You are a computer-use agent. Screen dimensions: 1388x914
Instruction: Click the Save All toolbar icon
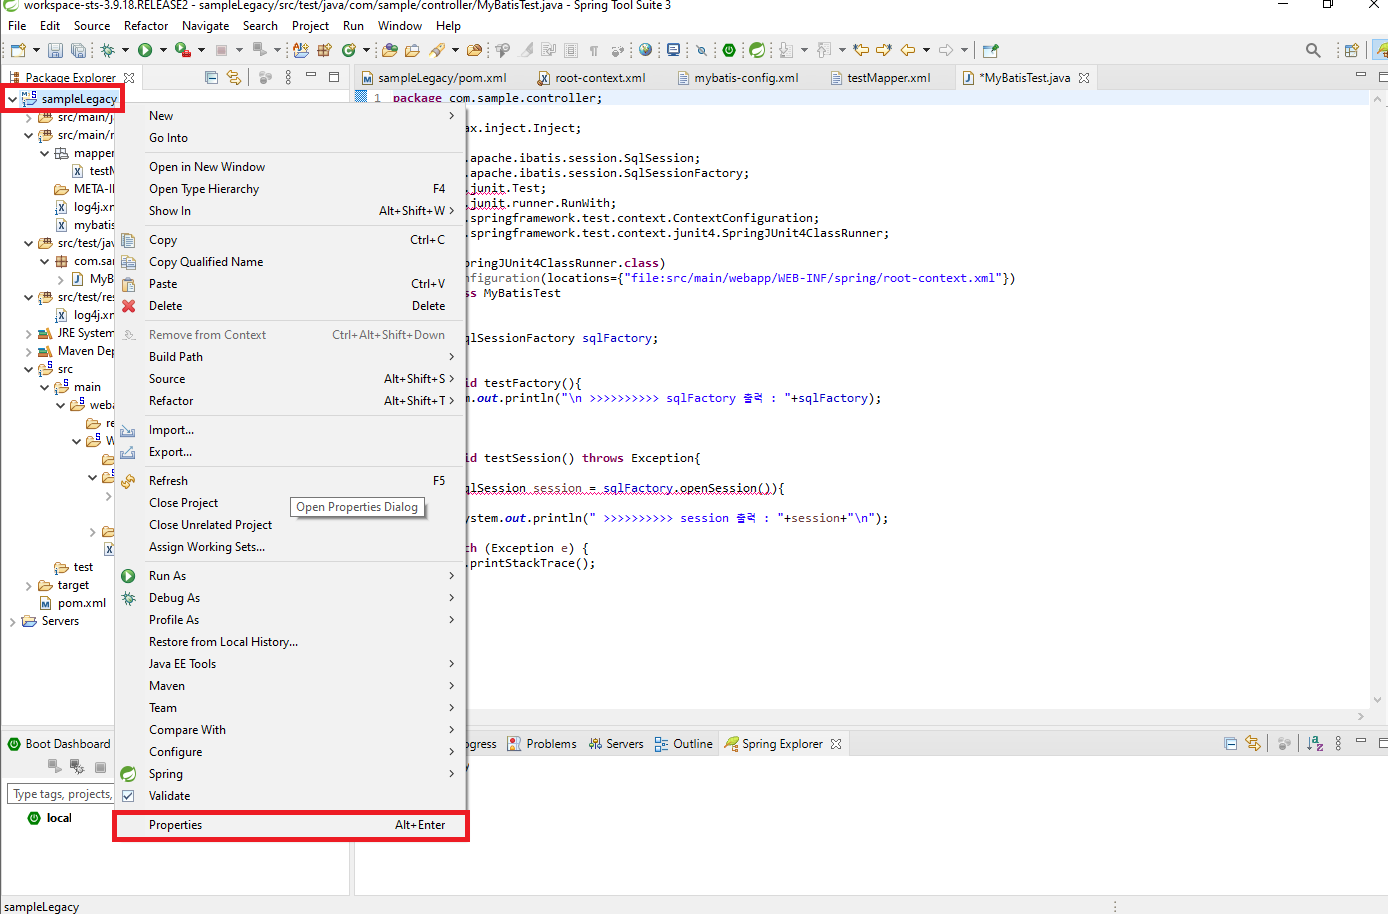[x=77, y=50]
